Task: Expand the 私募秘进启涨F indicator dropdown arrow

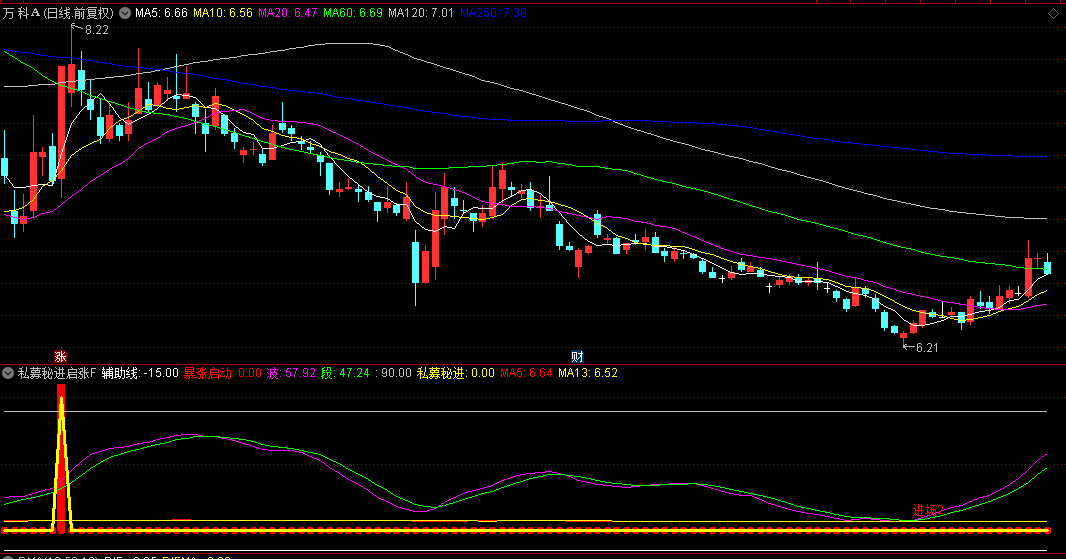Action: (x=8, y=373)
